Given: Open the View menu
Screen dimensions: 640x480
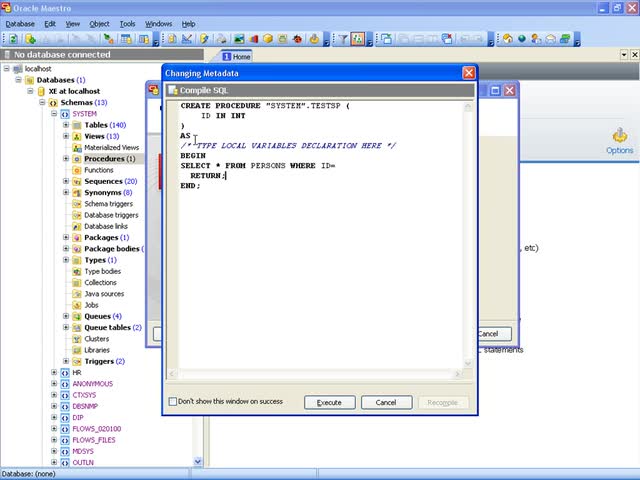Looking at the screenshot, I should click(x=73, y=24).
